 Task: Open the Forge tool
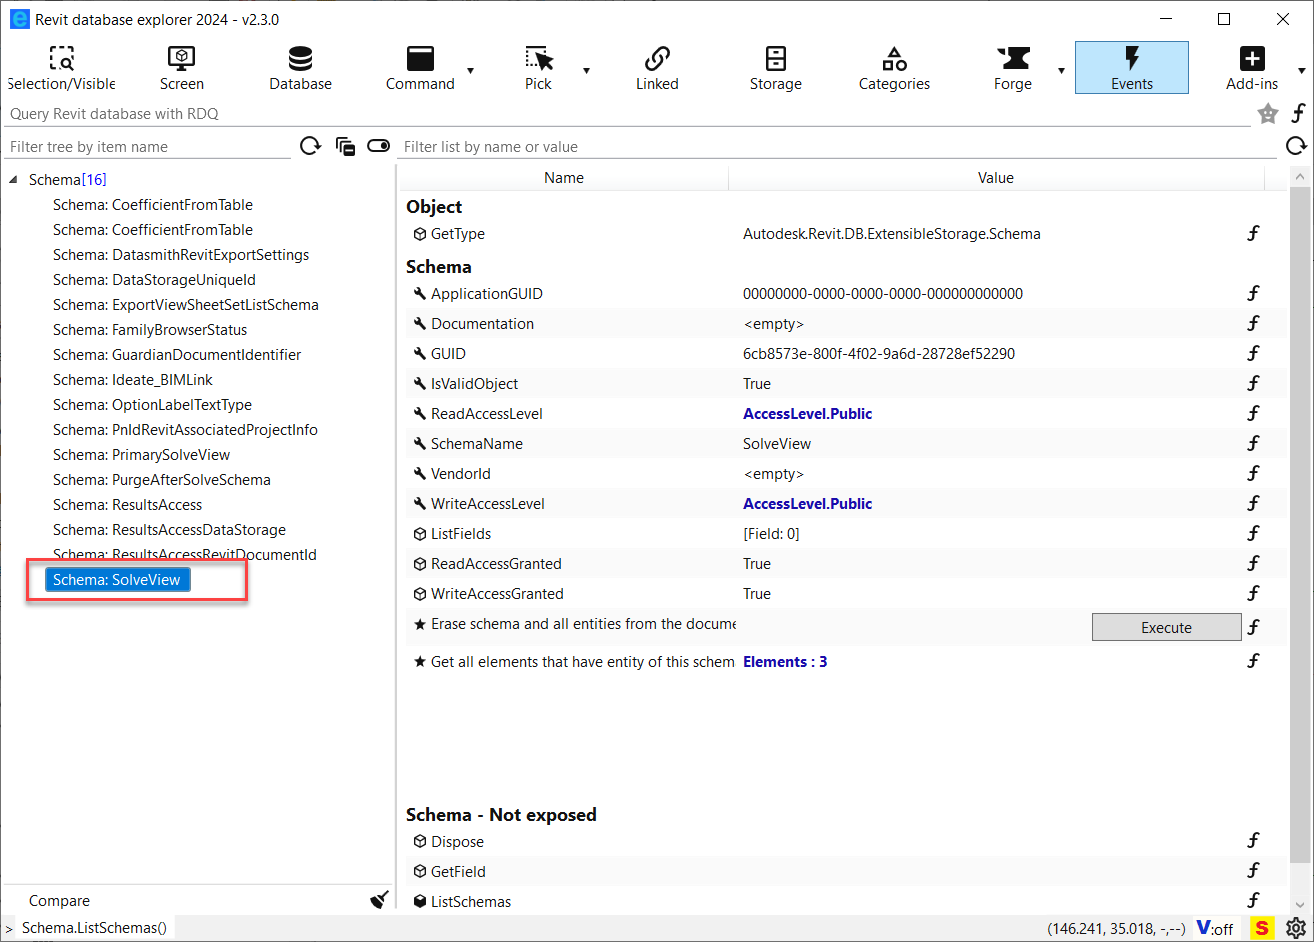[1012, 66]
